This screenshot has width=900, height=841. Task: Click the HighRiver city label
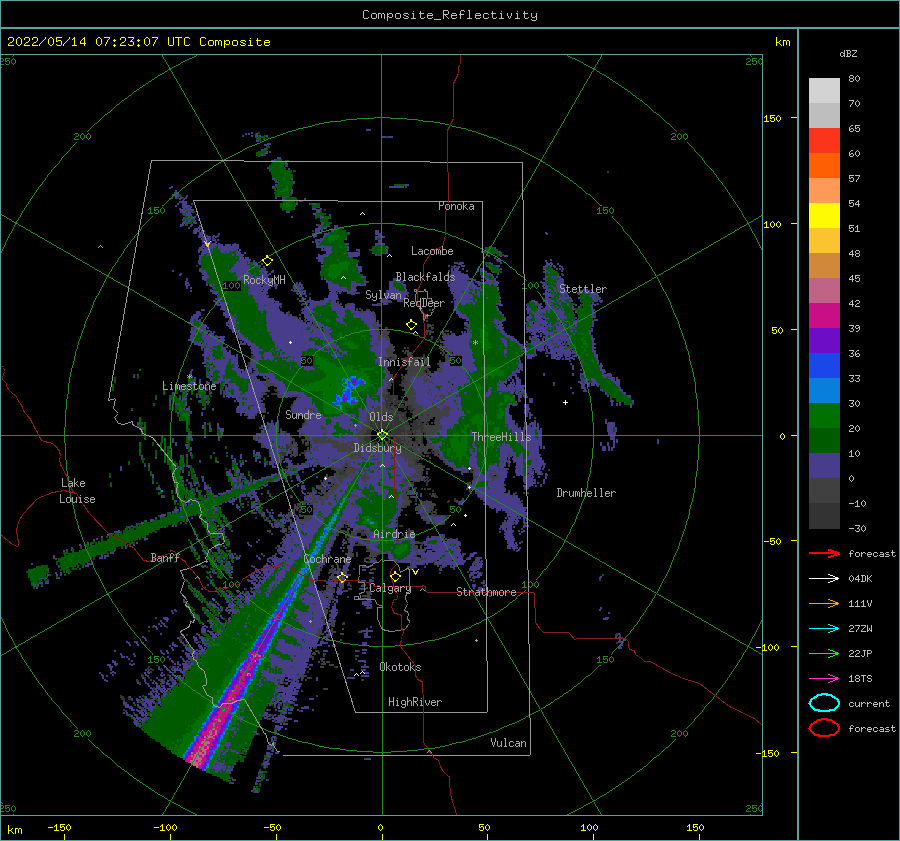tap(415, 702)
